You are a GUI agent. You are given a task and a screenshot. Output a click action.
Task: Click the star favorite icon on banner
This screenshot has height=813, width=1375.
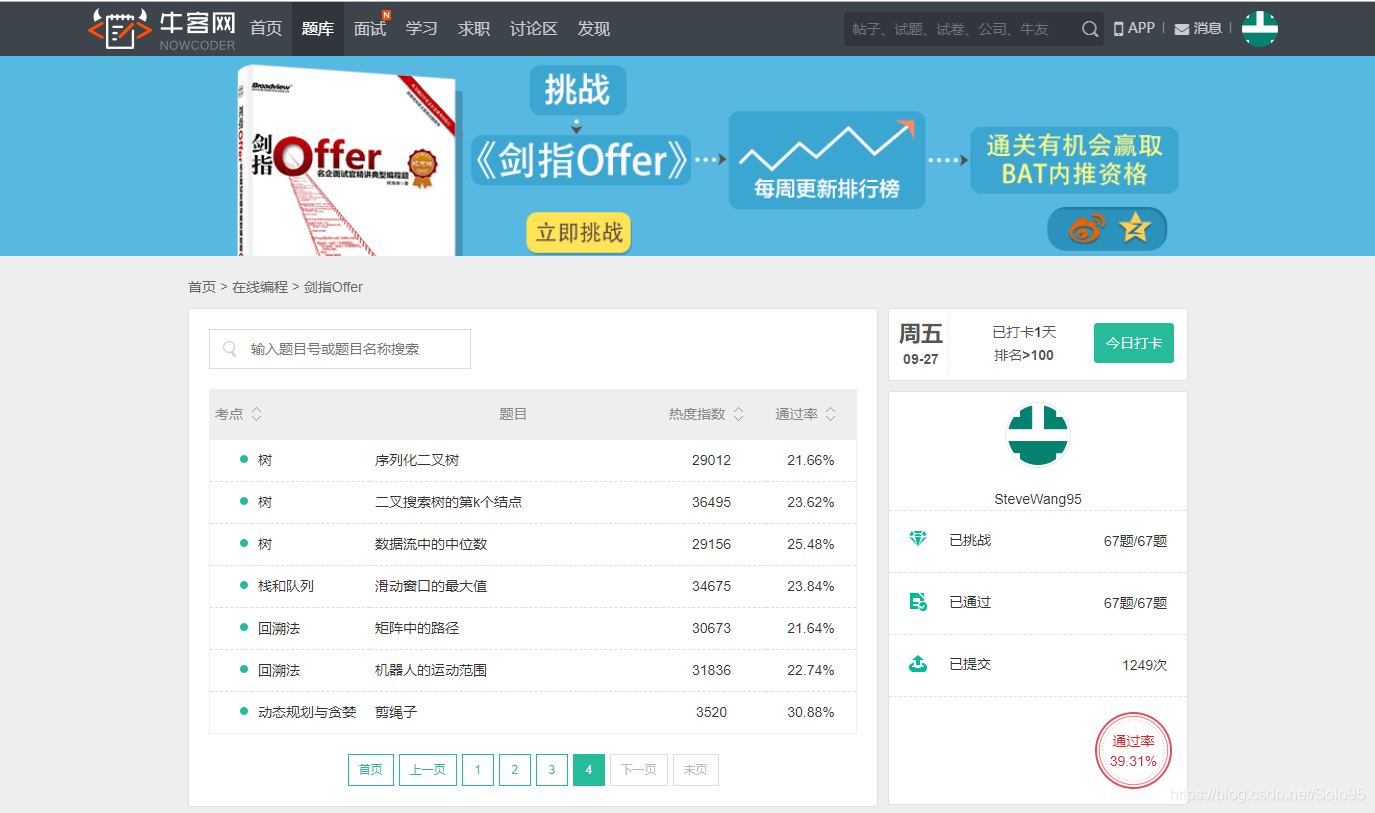click(x=1135, y=228)
